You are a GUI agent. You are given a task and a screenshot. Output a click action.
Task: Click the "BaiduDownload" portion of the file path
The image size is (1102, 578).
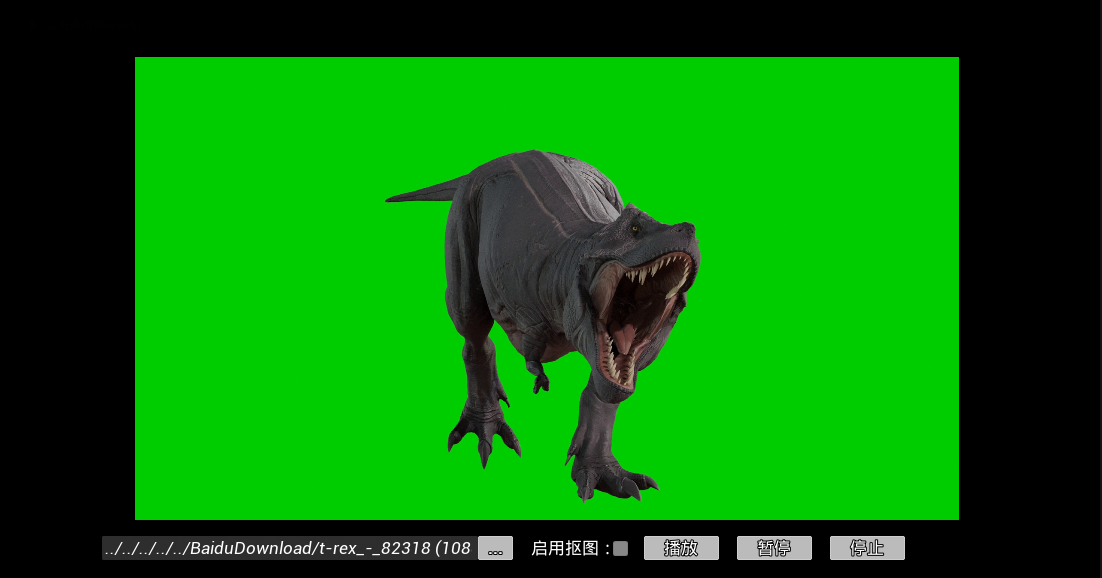pos(250,548)
